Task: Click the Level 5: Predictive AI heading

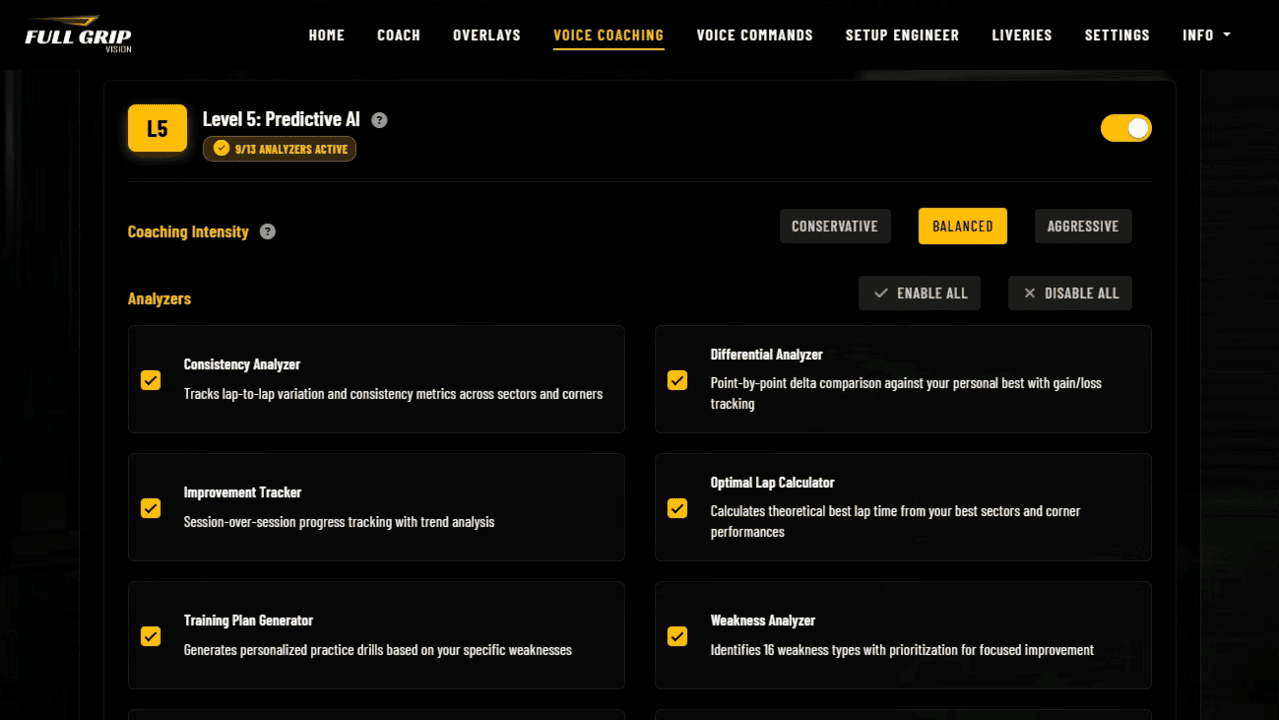Action: 281,120
